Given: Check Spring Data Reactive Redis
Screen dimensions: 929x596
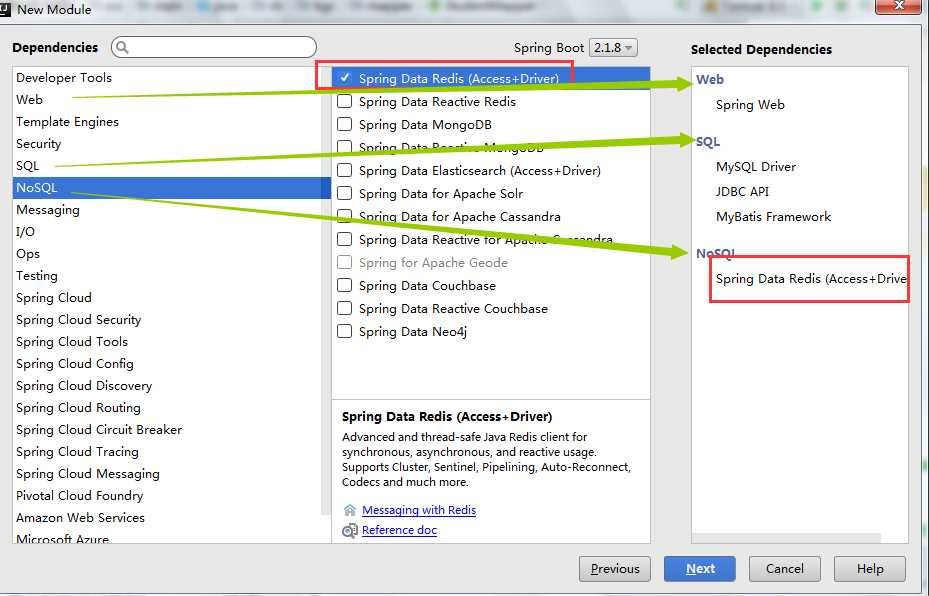Looking at the screenshot, I should tap(345, 101).
